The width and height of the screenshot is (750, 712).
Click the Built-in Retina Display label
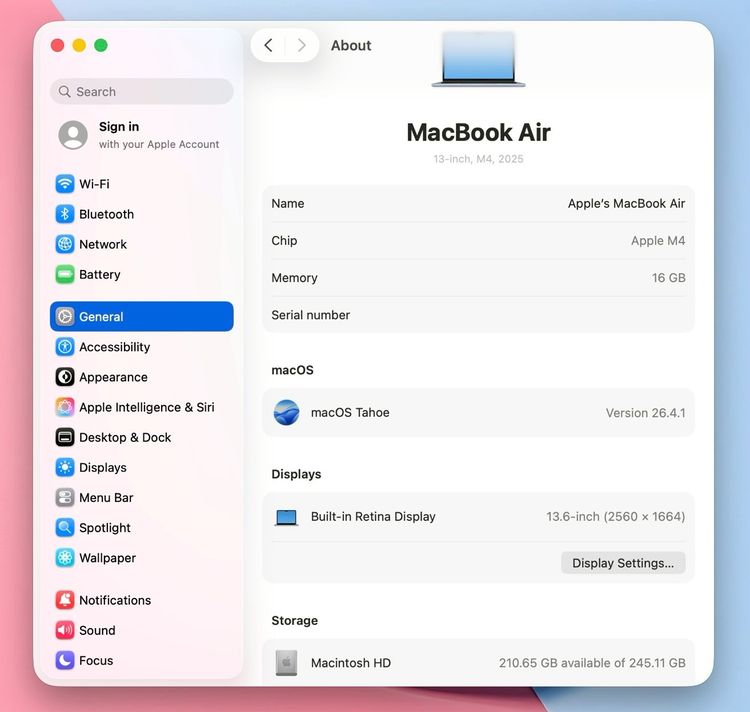pyautogui.click(x=373, y=516)
